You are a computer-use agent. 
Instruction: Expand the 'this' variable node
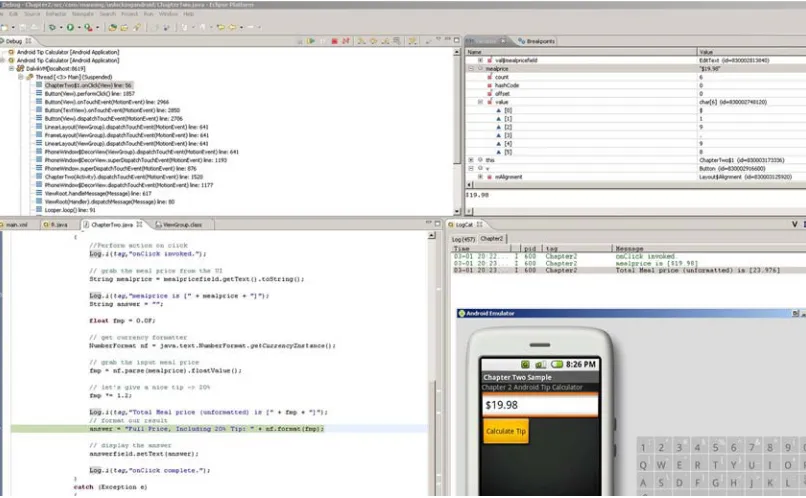(471, 160)
